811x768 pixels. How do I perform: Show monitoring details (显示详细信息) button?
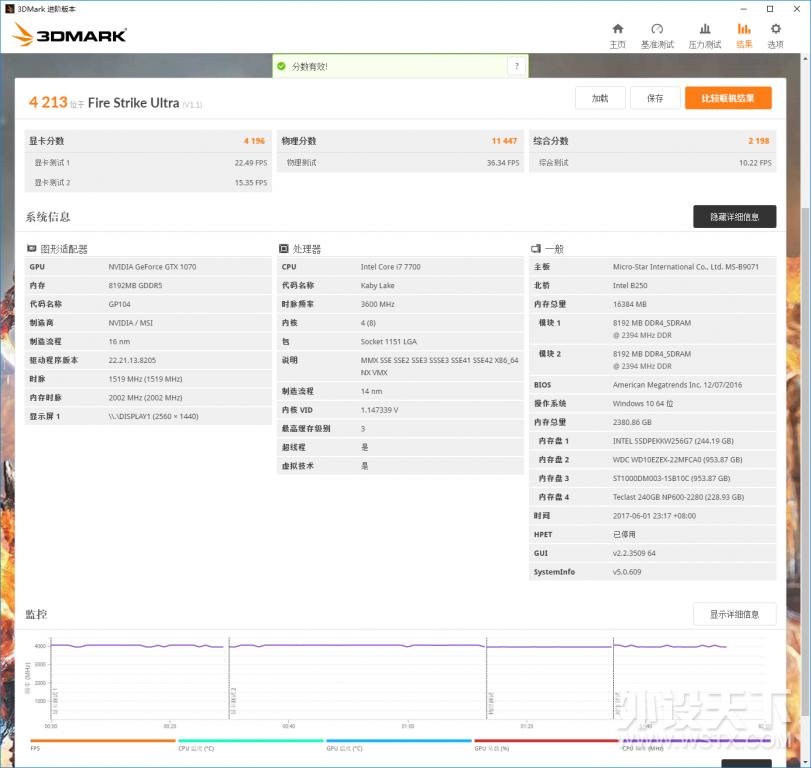pyautogui.click(x=734, y=614)
